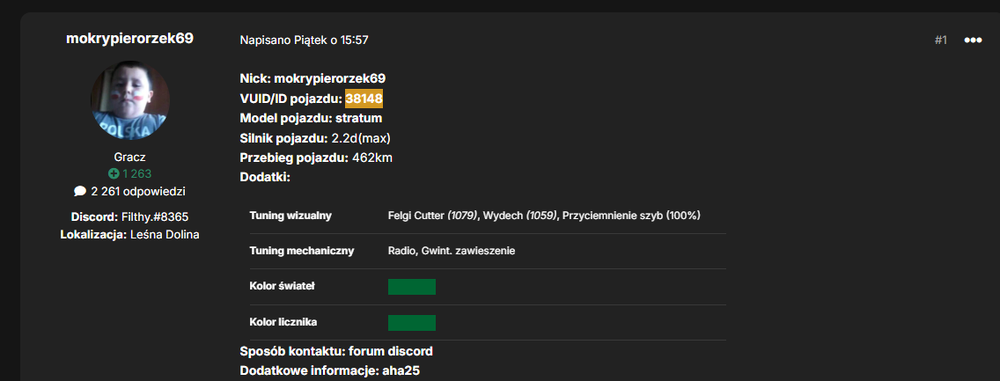
Task: Click the Dodatkowe informacje aha25 line
Action: 330,370
